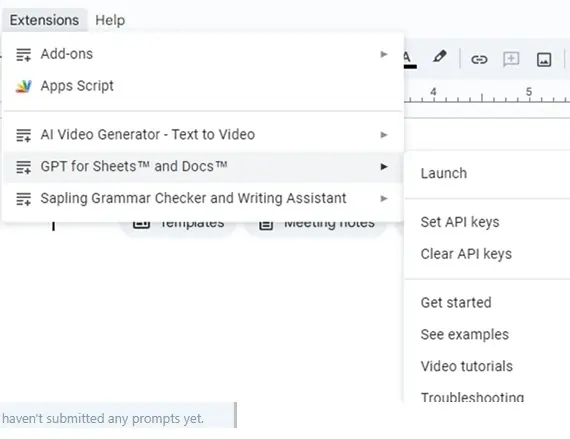The height and width of the screenshot is (439, 570).
Task: Expand the Add-ons submenu arrow
Action: click(x=384, y=55)
